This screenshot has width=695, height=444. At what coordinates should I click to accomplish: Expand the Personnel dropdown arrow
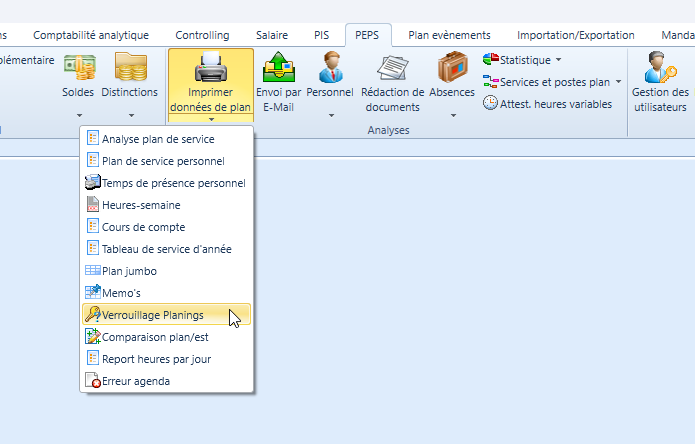click(331, 116)
